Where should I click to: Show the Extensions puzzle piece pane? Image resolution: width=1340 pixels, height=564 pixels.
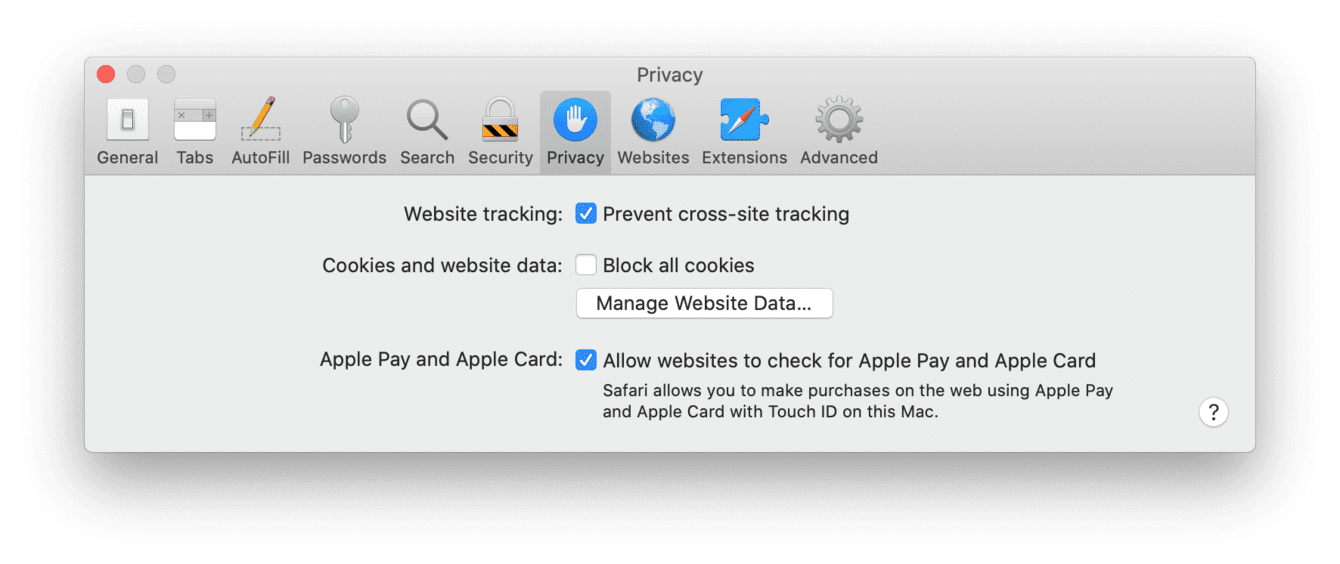pyautogui.click(x=744, y=132)
